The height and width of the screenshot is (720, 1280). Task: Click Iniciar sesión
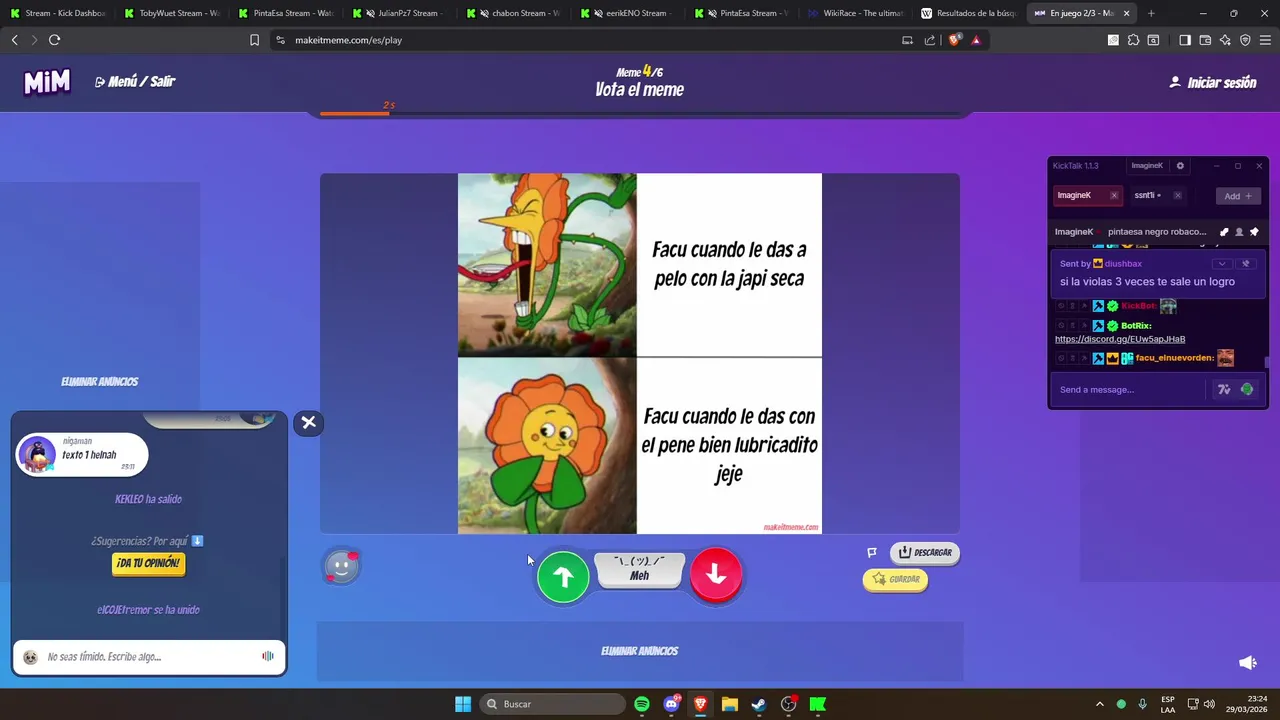coord(1212,83)
